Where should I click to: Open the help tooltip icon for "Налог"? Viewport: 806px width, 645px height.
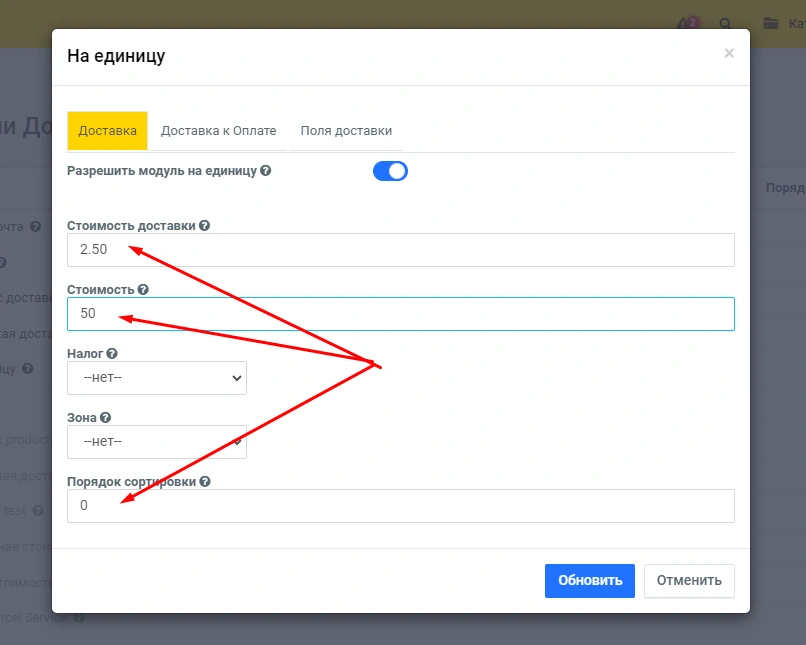coord(112,354)
